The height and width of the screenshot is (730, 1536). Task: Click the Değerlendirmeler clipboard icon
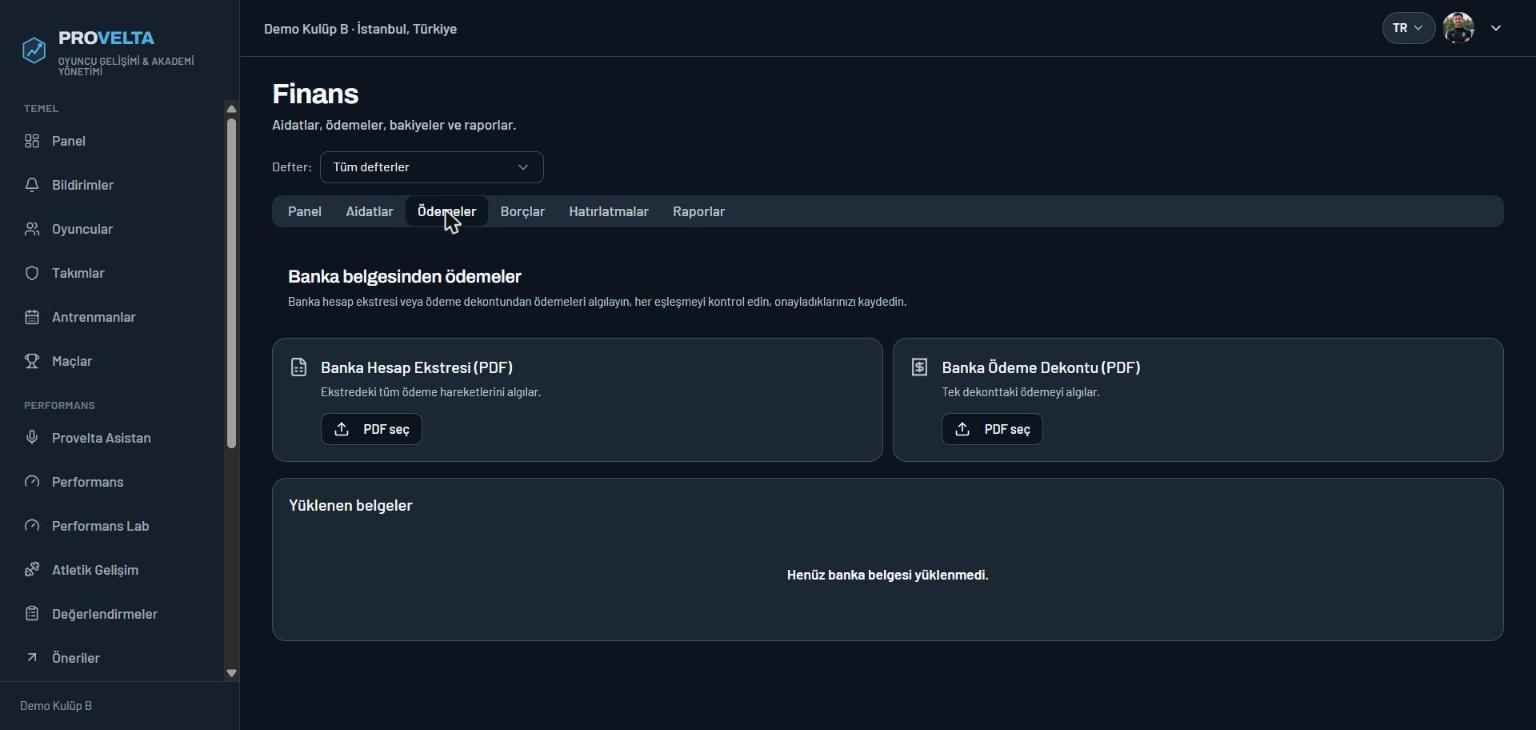point(32,614)
